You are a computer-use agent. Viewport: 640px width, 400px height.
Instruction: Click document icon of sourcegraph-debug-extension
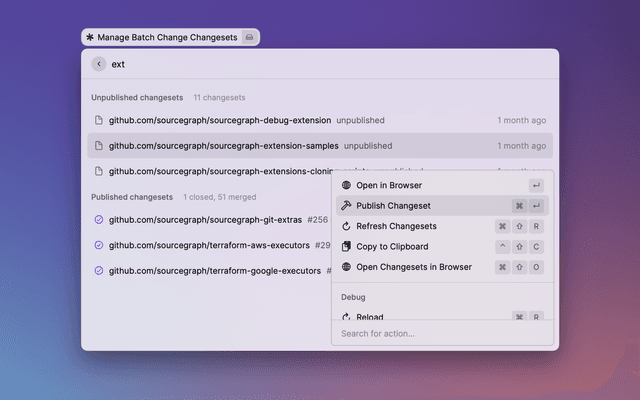98,120
